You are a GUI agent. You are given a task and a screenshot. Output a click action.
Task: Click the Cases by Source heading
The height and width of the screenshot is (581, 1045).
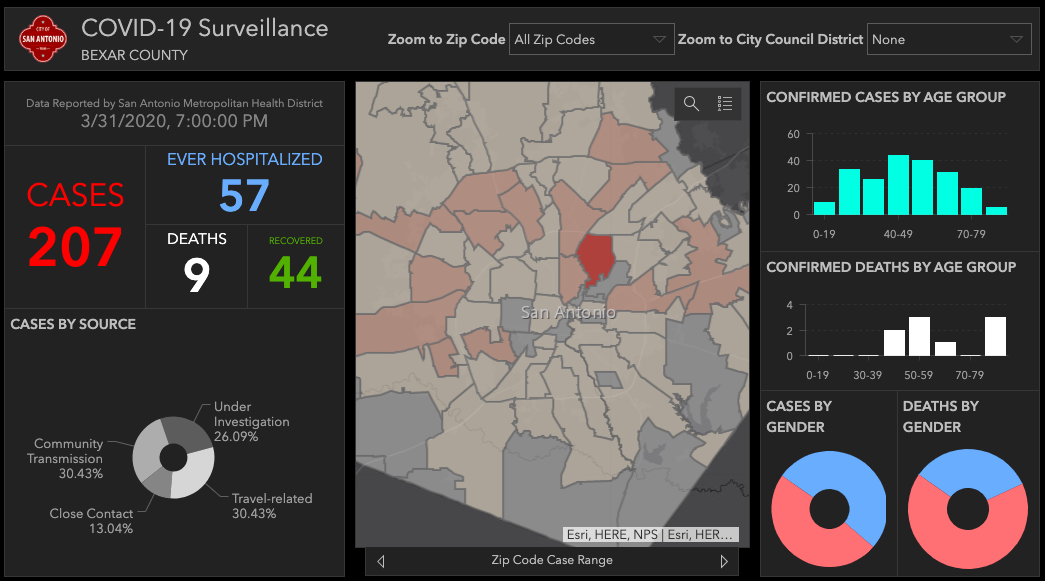pos(73,324)
